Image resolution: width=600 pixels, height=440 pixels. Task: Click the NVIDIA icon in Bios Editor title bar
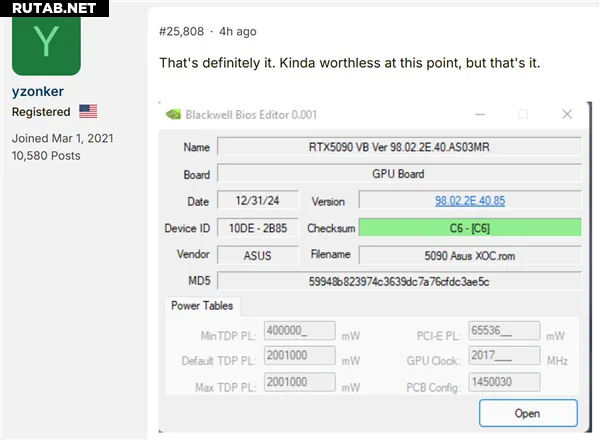(173, 114)
